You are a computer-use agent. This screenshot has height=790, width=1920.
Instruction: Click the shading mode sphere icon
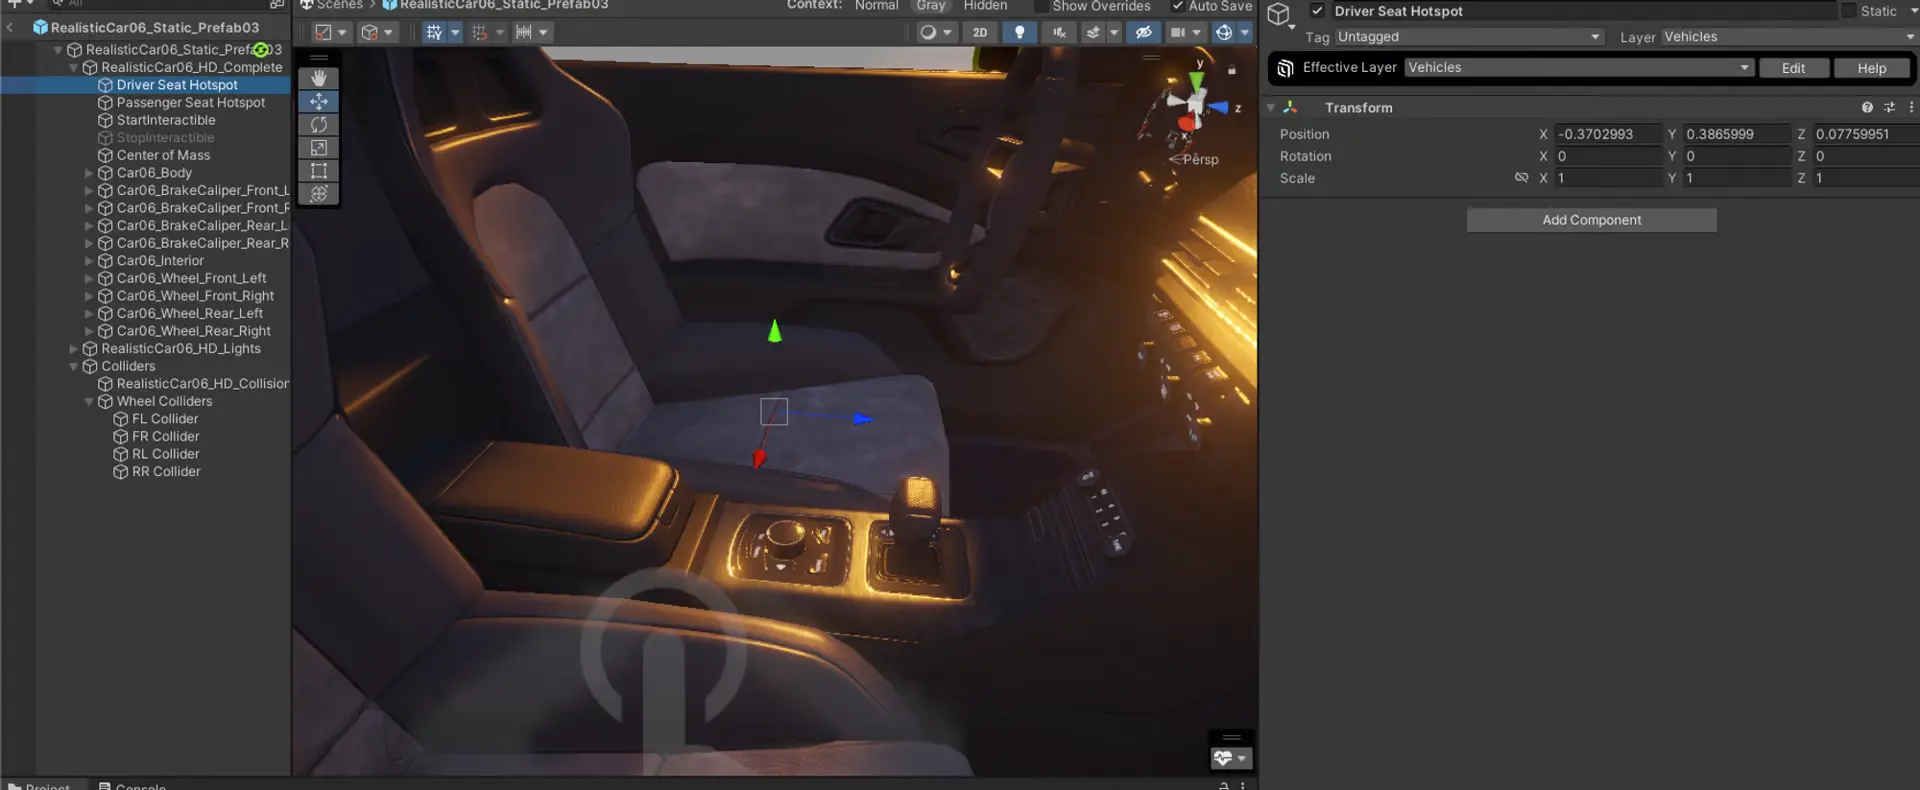coord(929,32)
